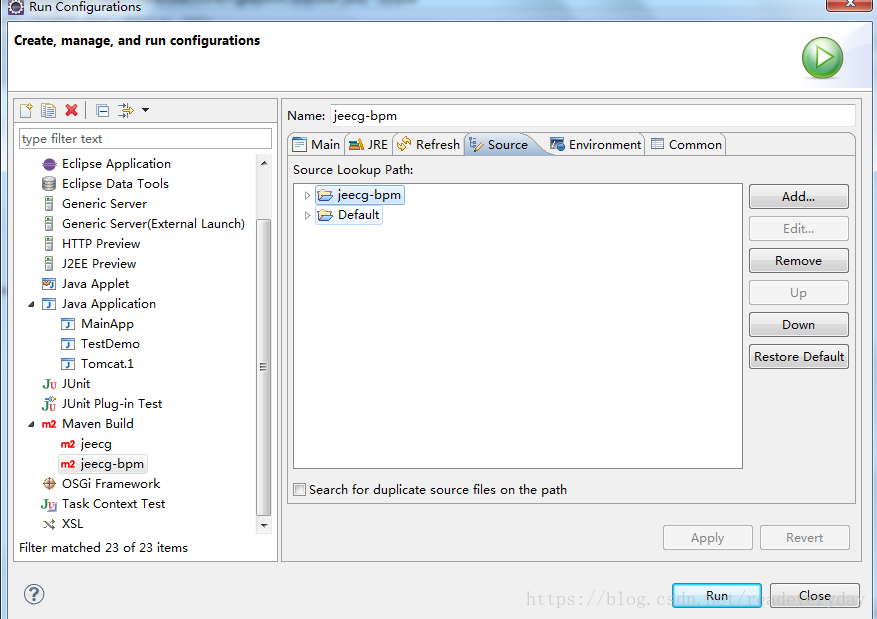The width and height of the screenshot is (877, 619).
Task: Open the Common tab
Action: click(x=686, y=145)
